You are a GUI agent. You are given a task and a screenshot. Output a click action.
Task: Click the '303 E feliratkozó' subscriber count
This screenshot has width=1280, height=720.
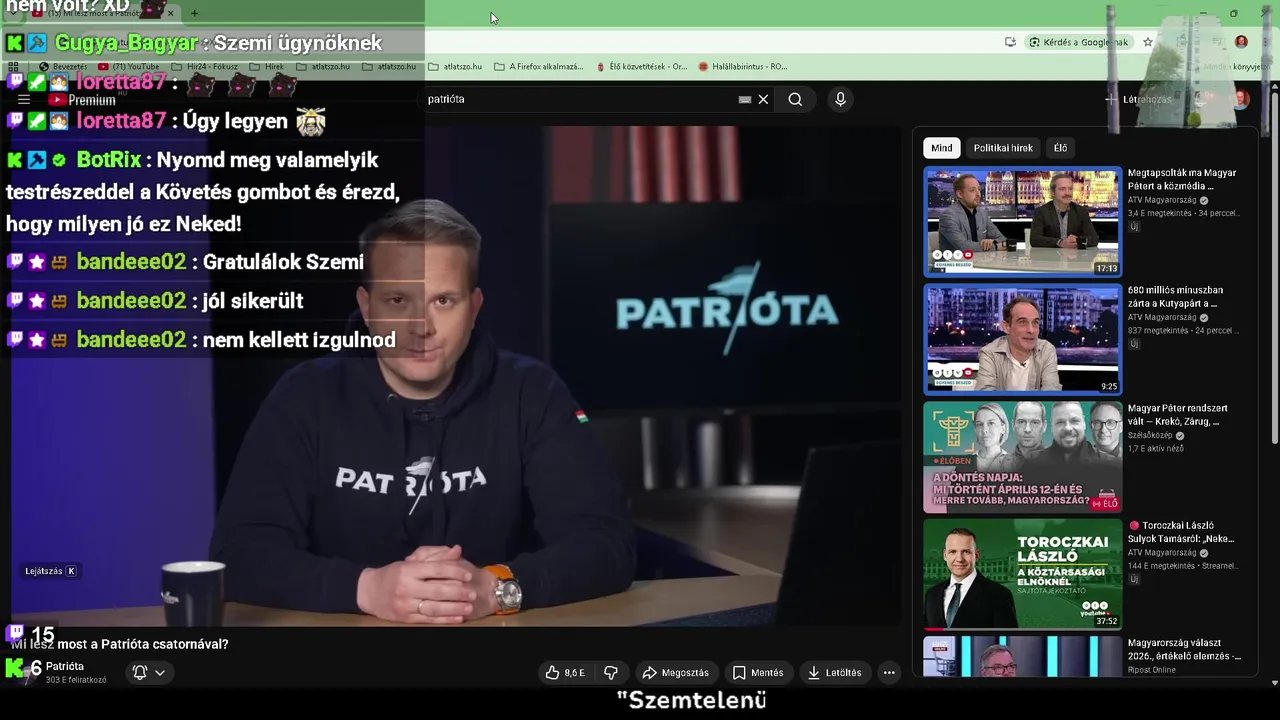pos(76,680)
